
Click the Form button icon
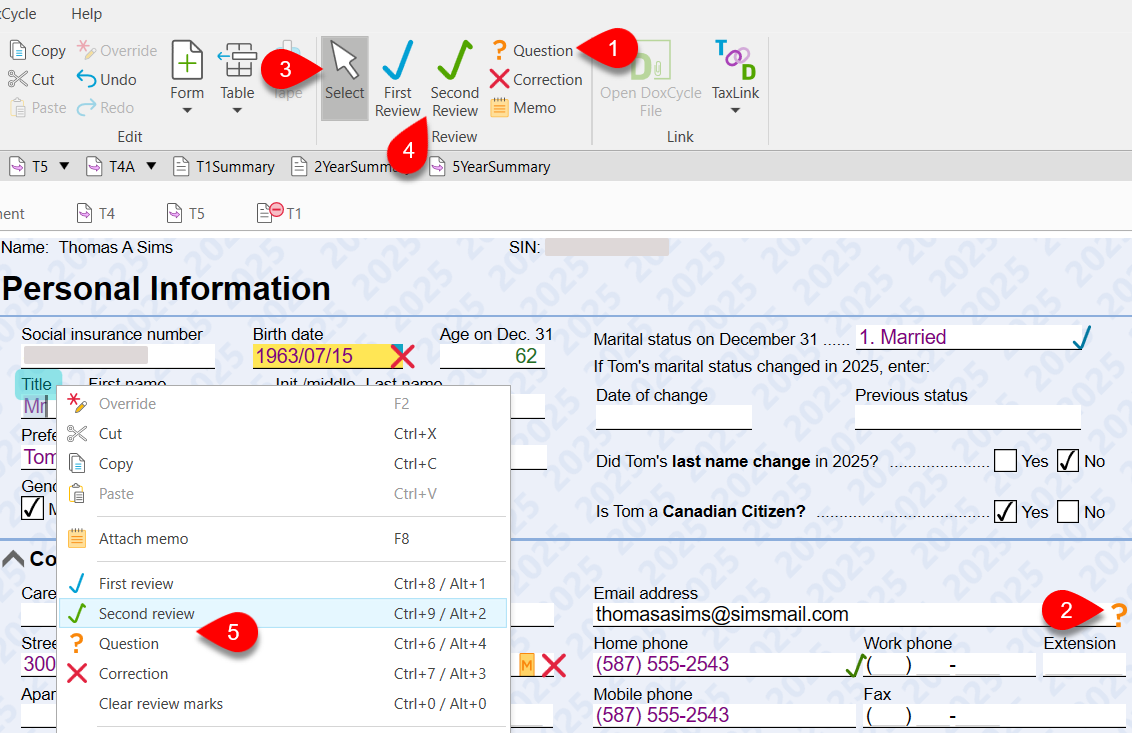[x=187, y=60]
